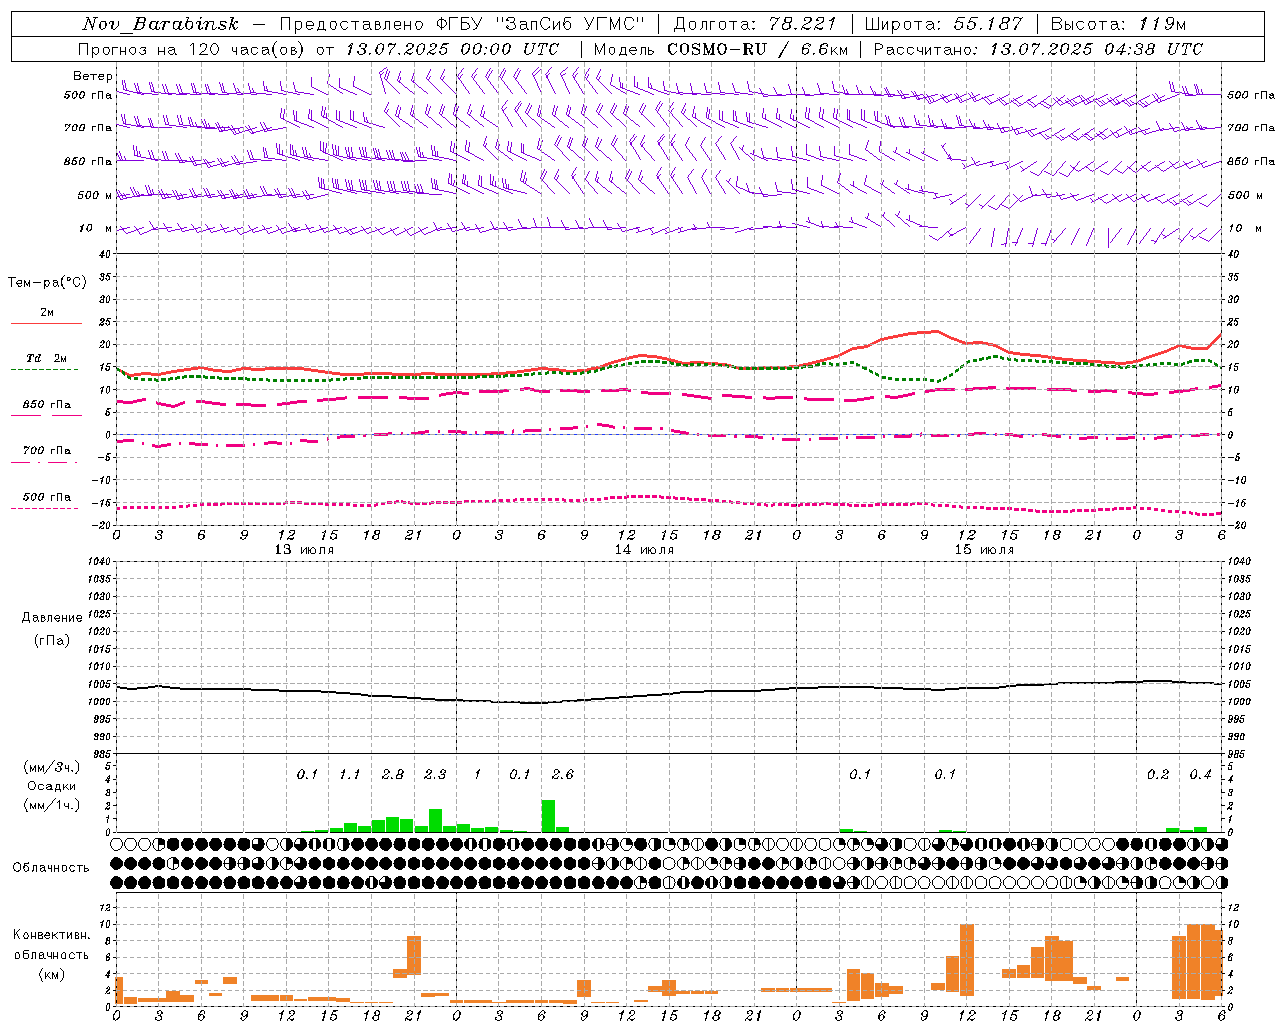Click the date label 14 июля
The image size is (1280, 1024).
coord(644,550)
